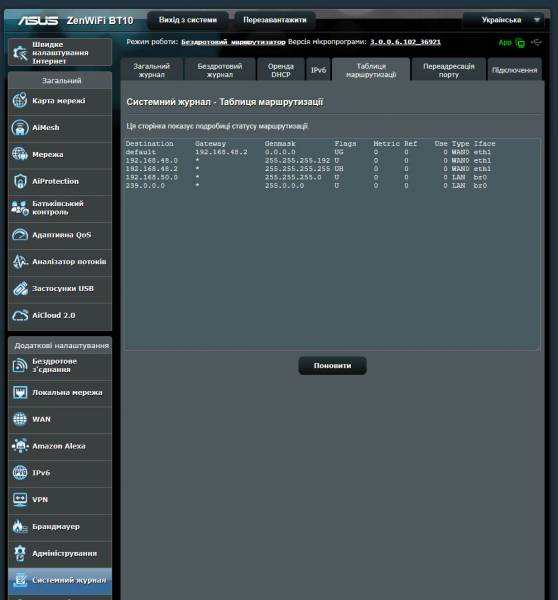The height and width of the screenshot is (600, 558).
Task: Open Карта мережі menu item
Action: coord(59,101)
